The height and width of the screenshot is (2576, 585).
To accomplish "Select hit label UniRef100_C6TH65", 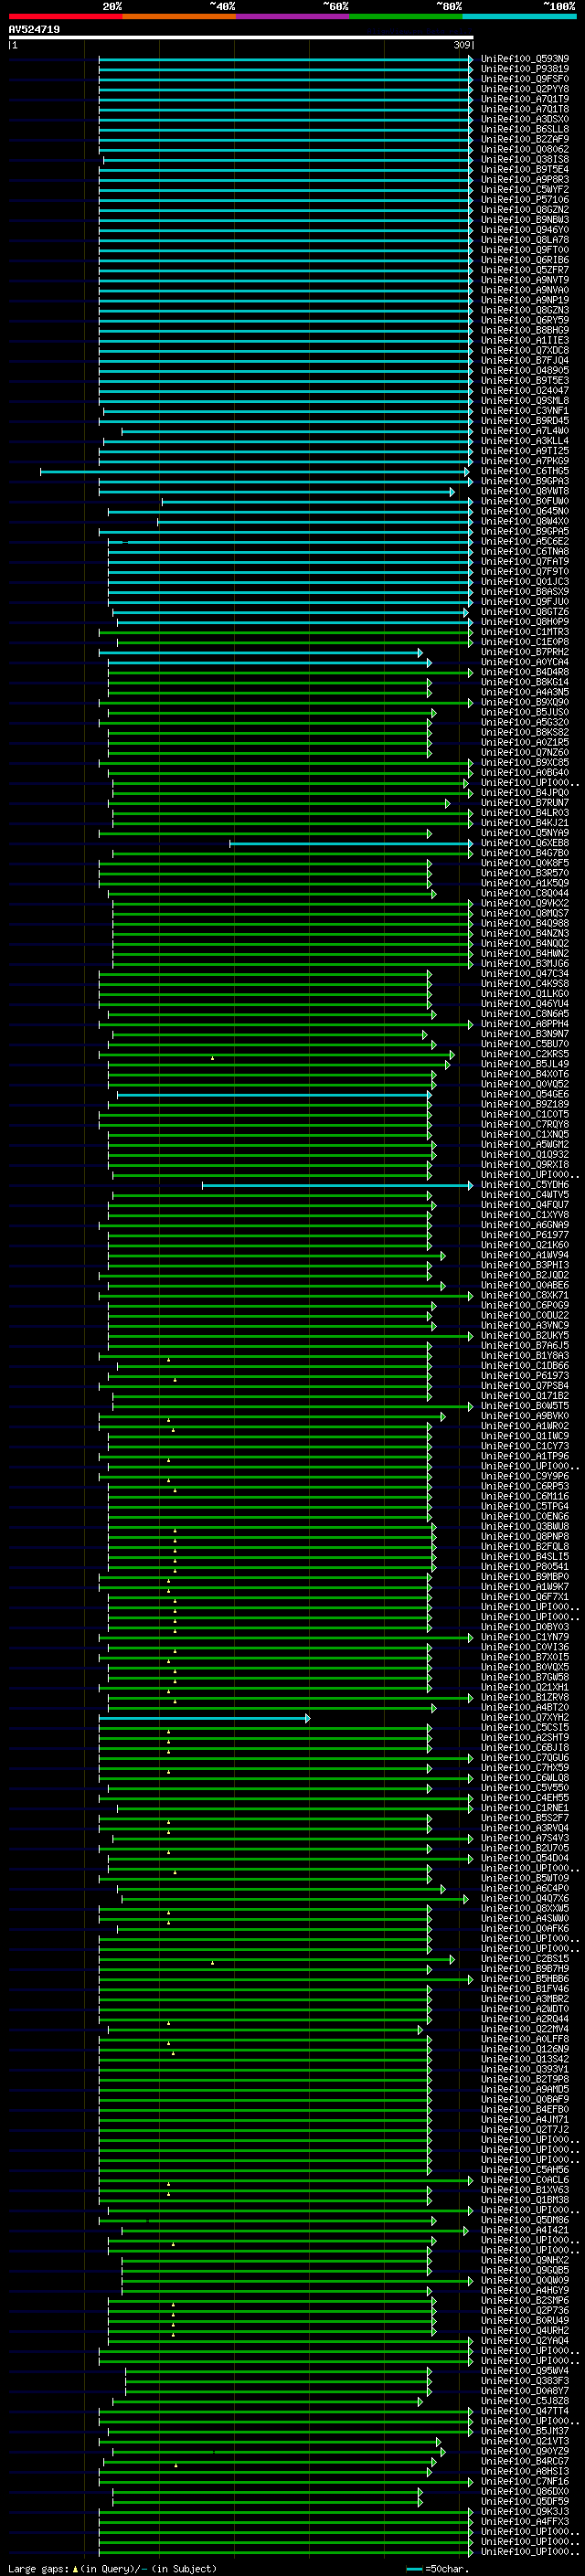I will coord(525,471).
